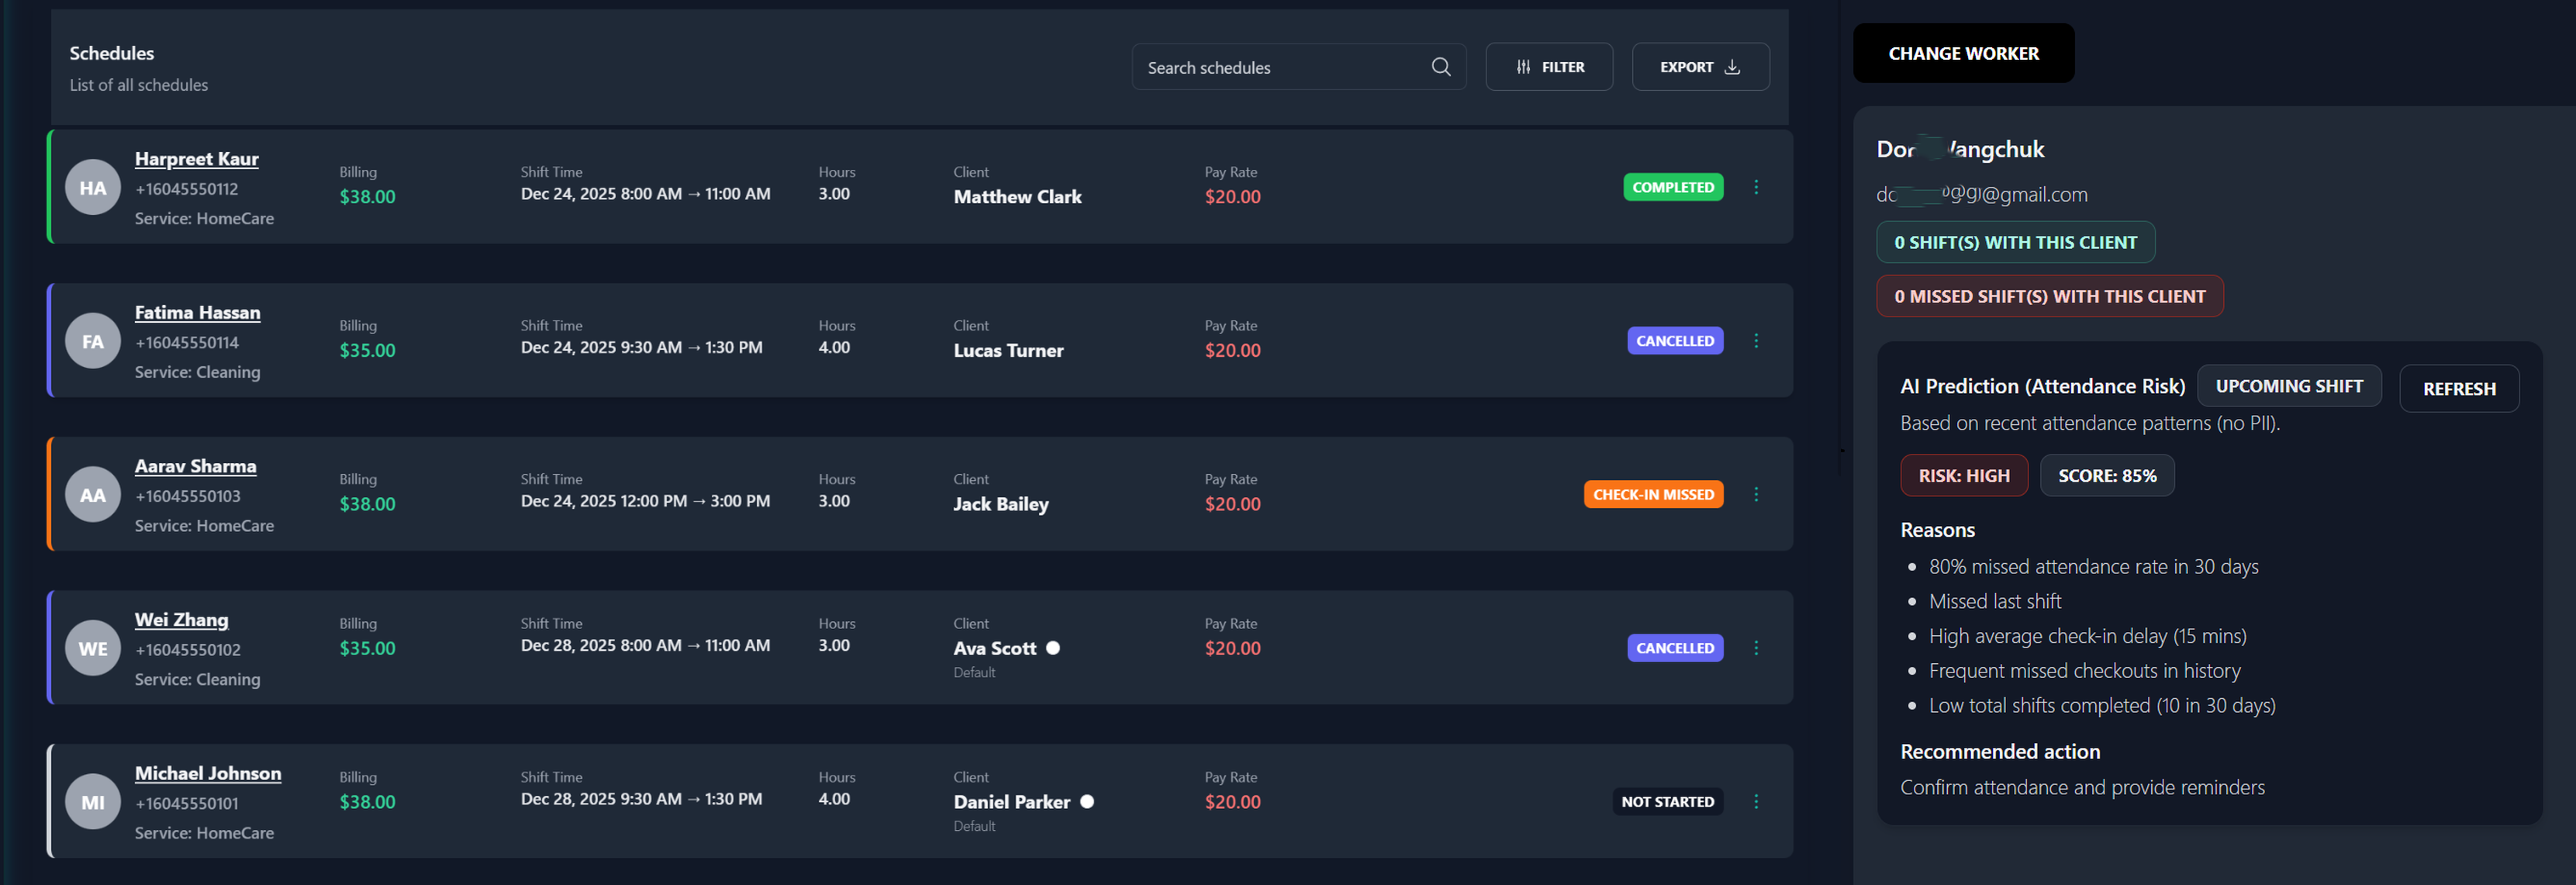2576x885 pixels.
Task: Click the search magnifier icon
Action: pos(1440,67)
